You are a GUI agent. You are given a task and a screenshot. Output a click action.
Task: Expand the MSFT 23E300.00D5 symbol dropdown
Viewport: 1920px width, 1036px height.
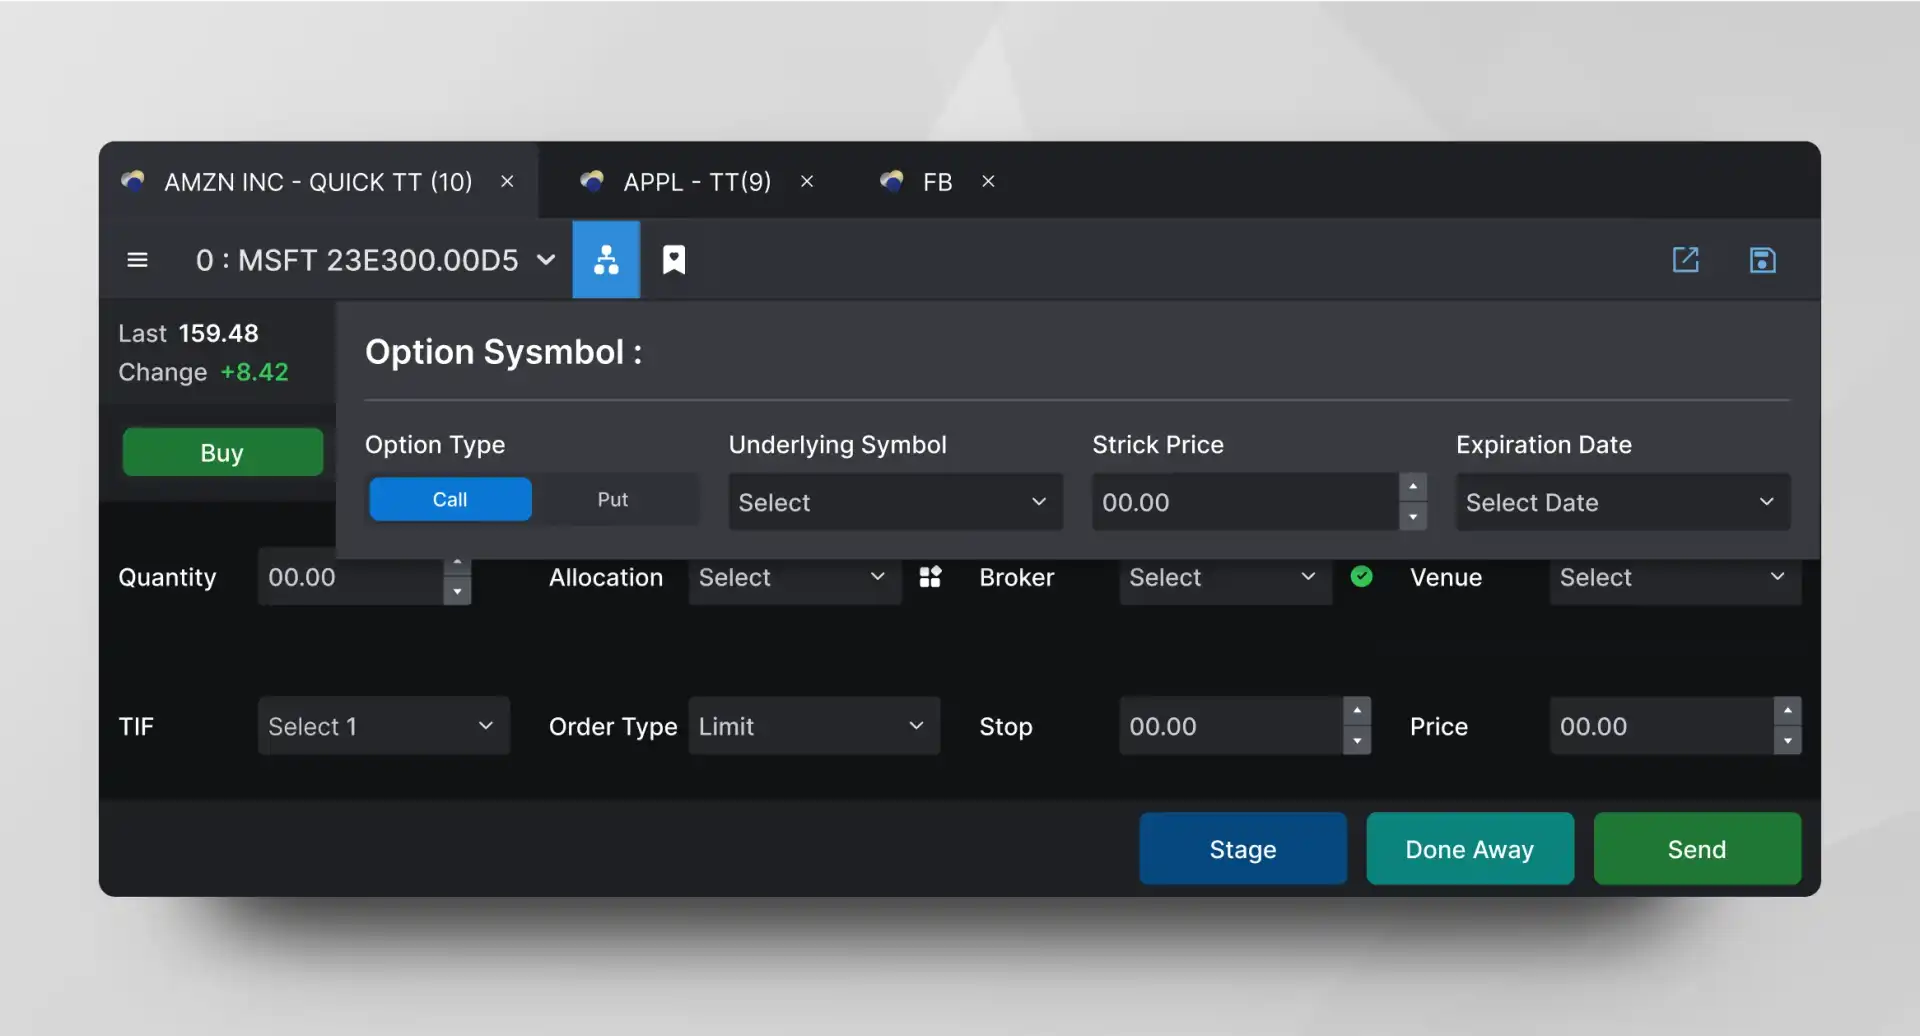[546, 260]
